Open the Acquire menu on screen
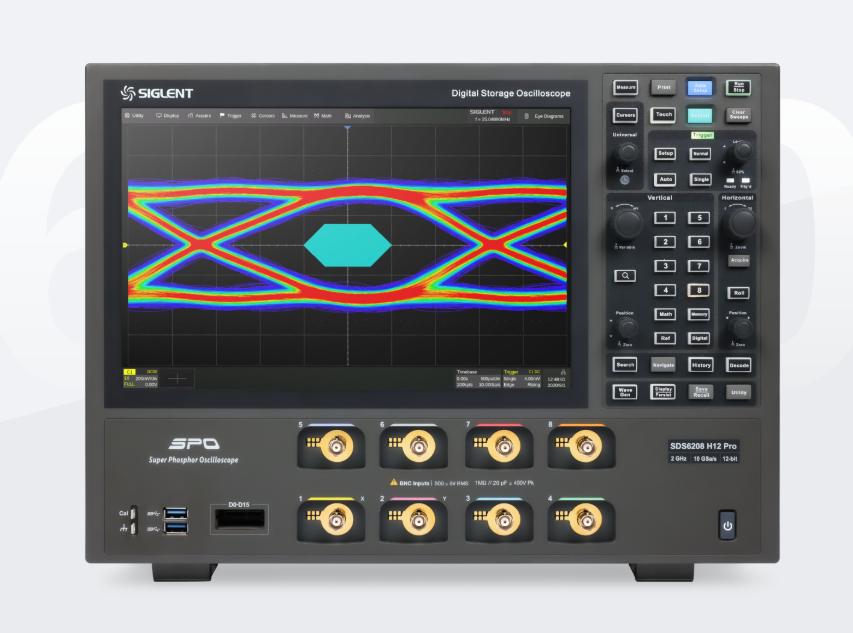853x633 pixels. coord(199,116)
